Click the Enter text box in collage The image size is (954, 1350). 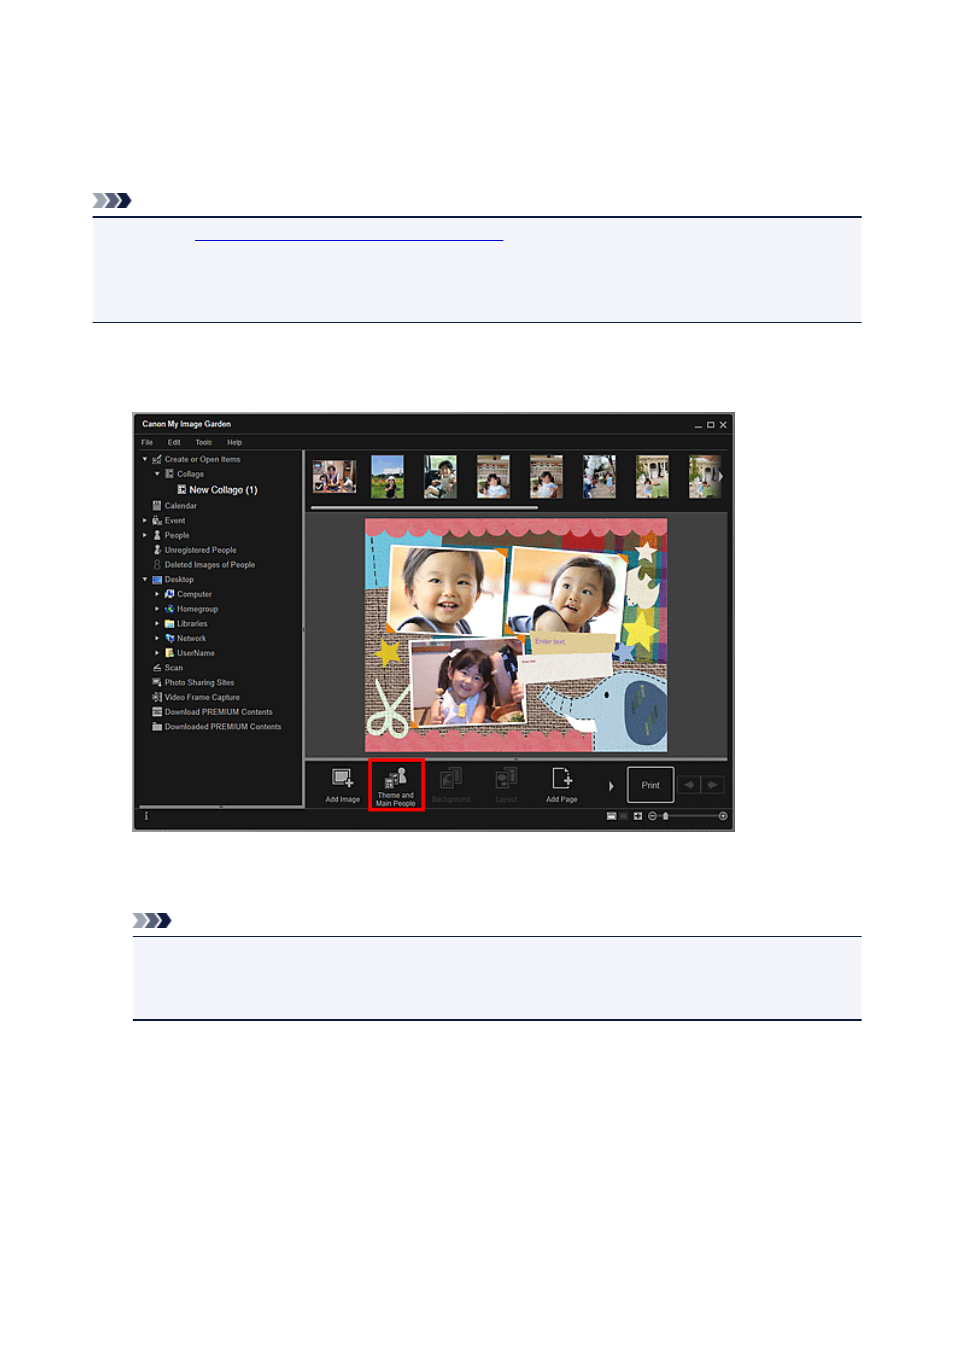point(572,644)
